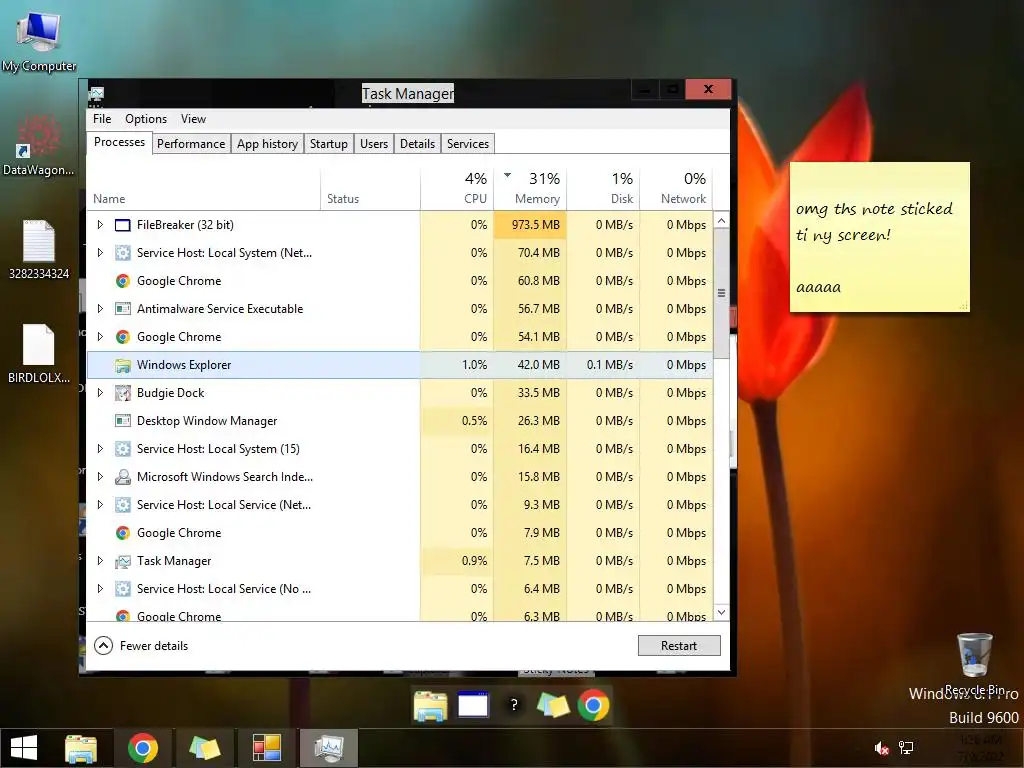The width and height of the screenshot is (1024, 768).
Task: Click the question mark icon in the dock
Action: click(x=514, y=705)
